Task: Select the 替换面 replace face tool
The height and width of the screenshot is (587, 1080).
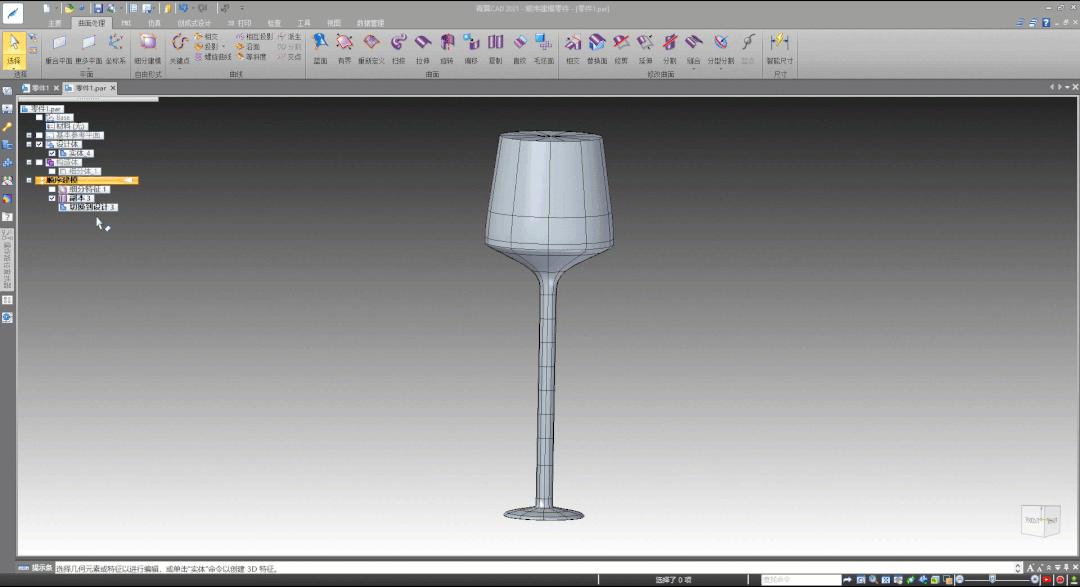Action: pyautogui.click(x=596, y=49)
